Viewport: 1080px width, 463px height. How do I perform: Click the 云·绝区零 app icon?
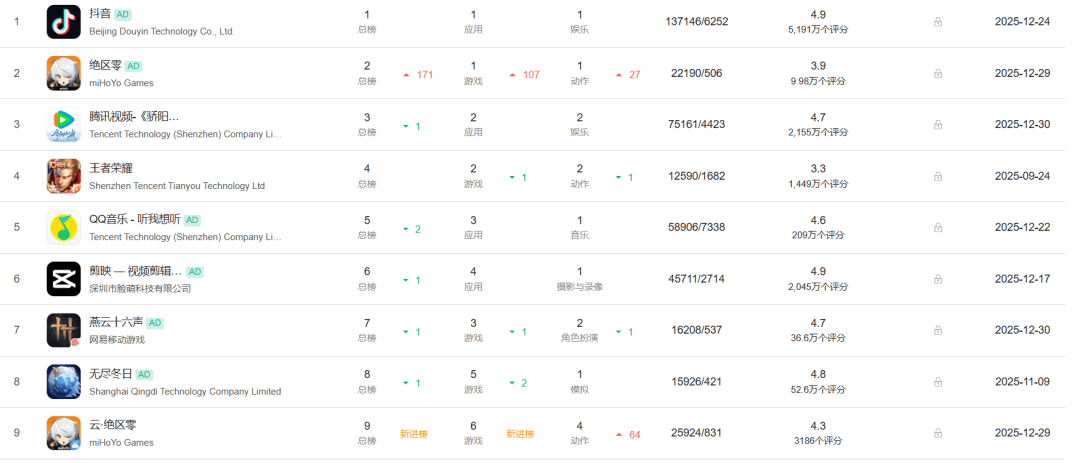tap(63, 433)
